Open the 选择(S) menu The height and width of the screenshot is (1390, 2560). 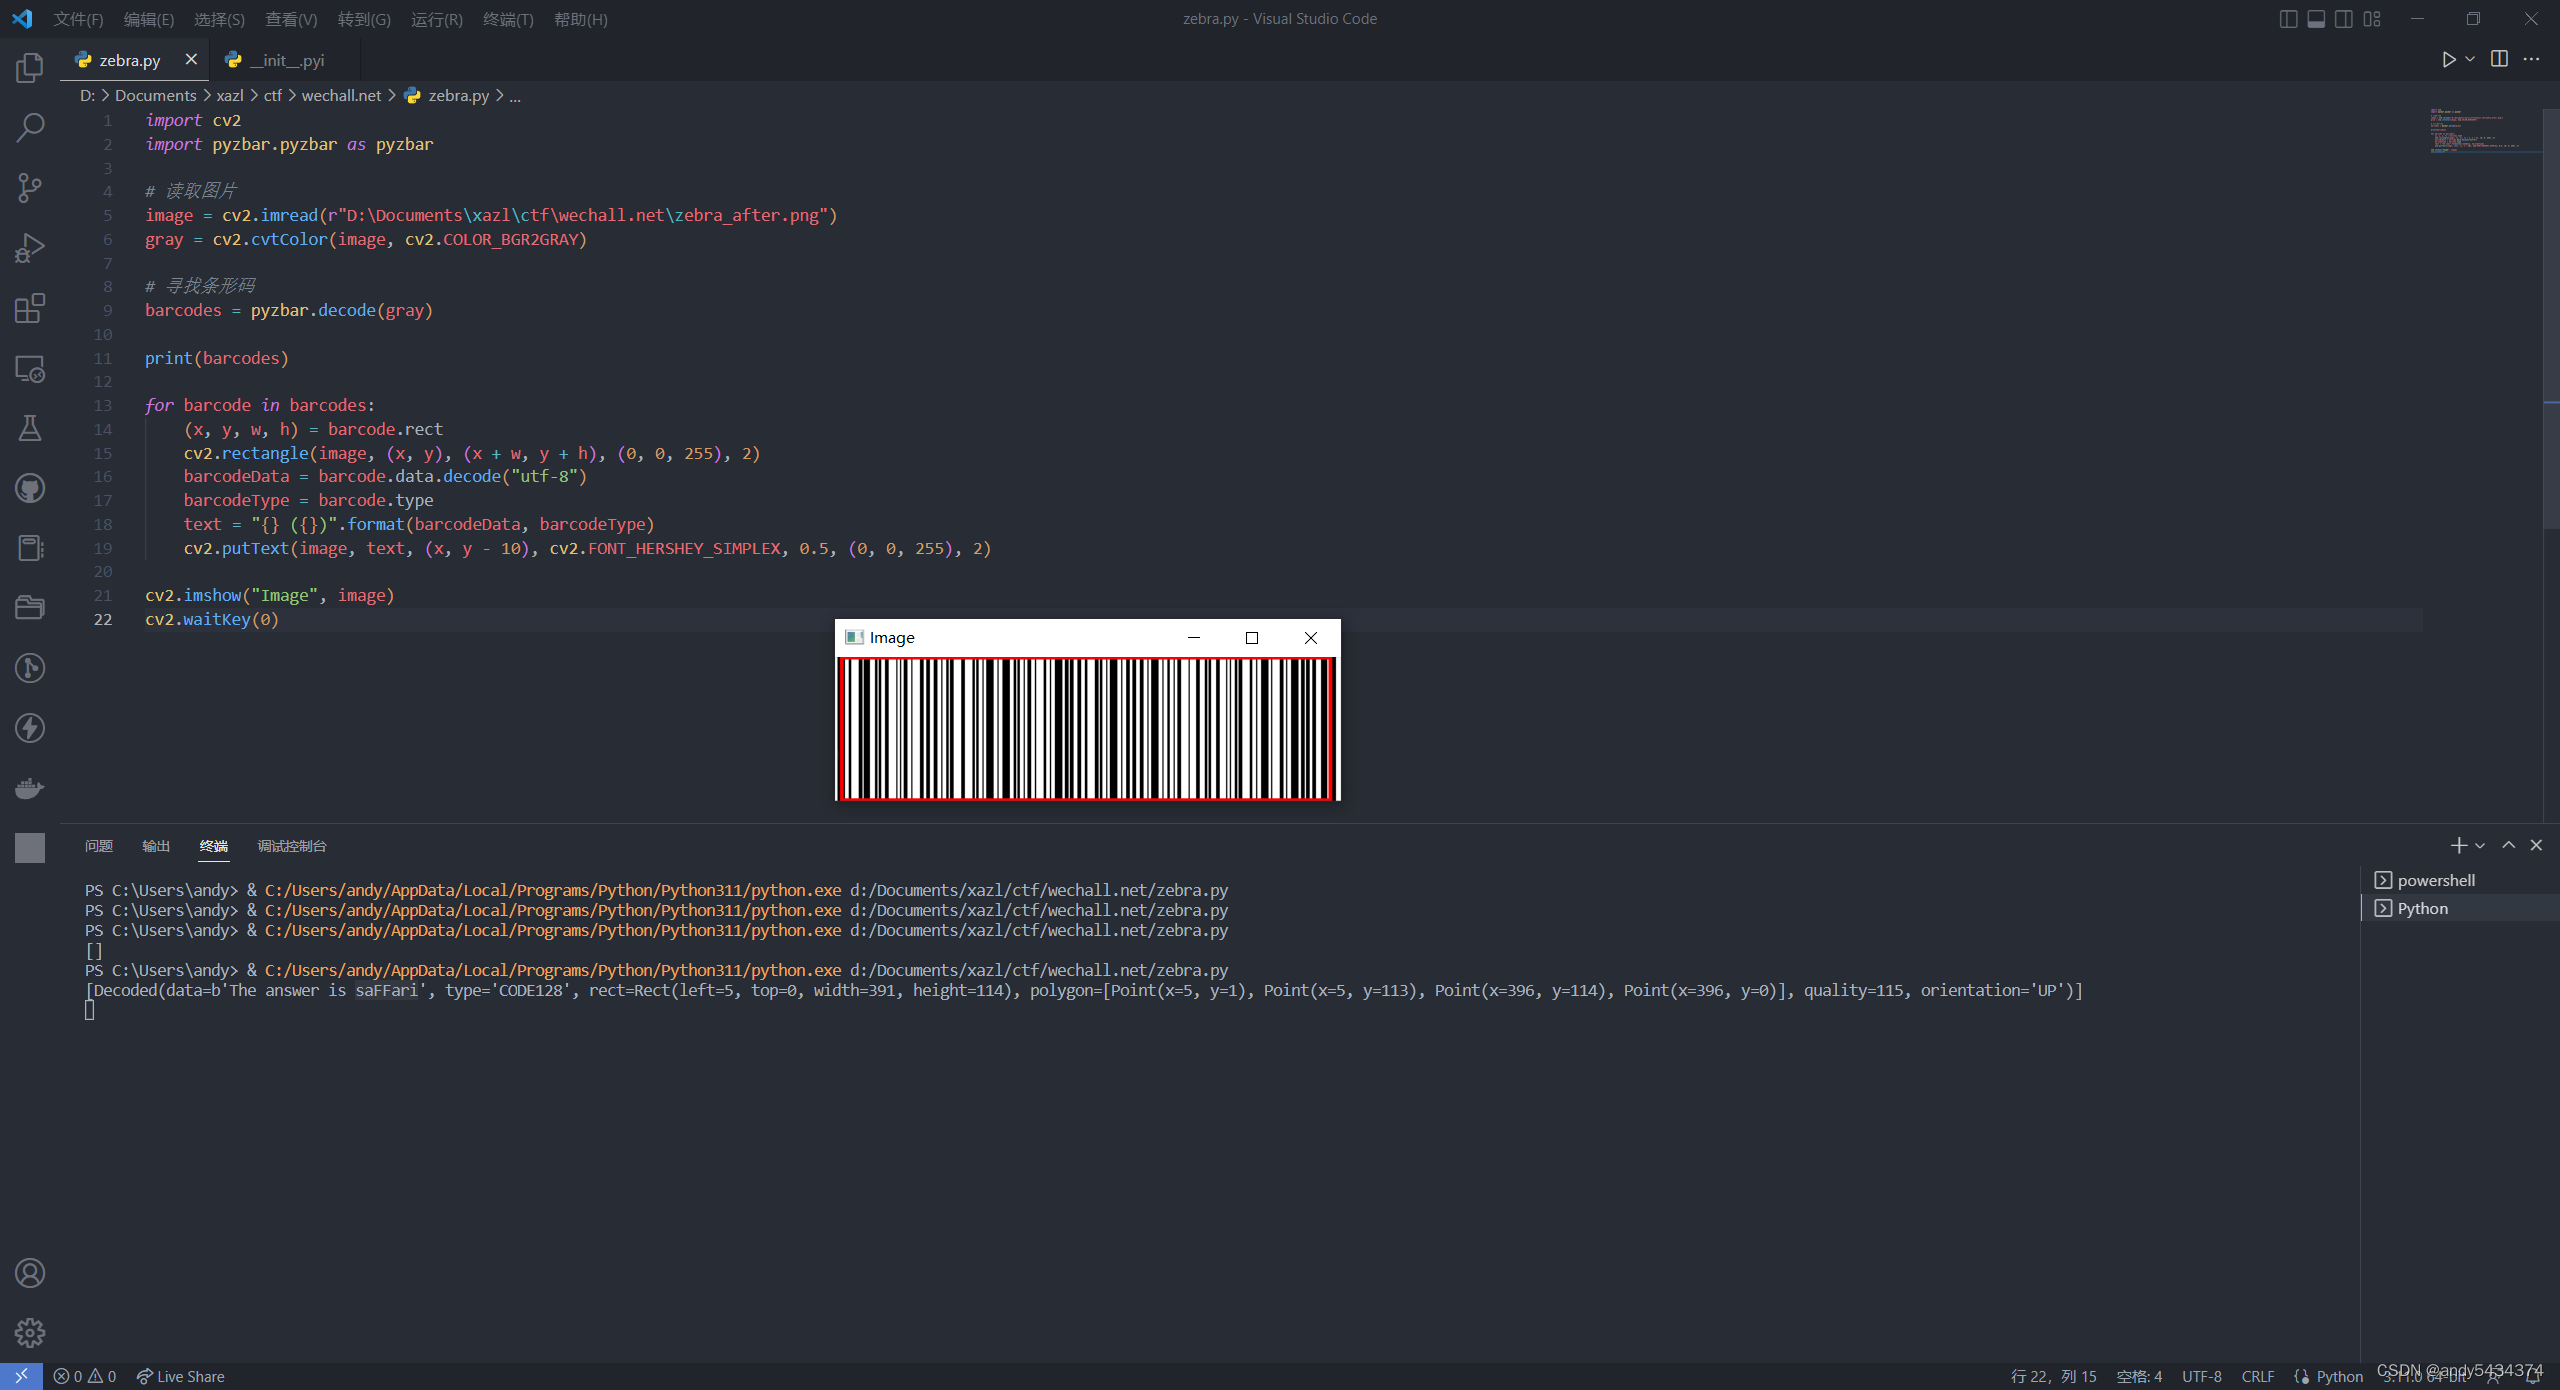[219, 19]
